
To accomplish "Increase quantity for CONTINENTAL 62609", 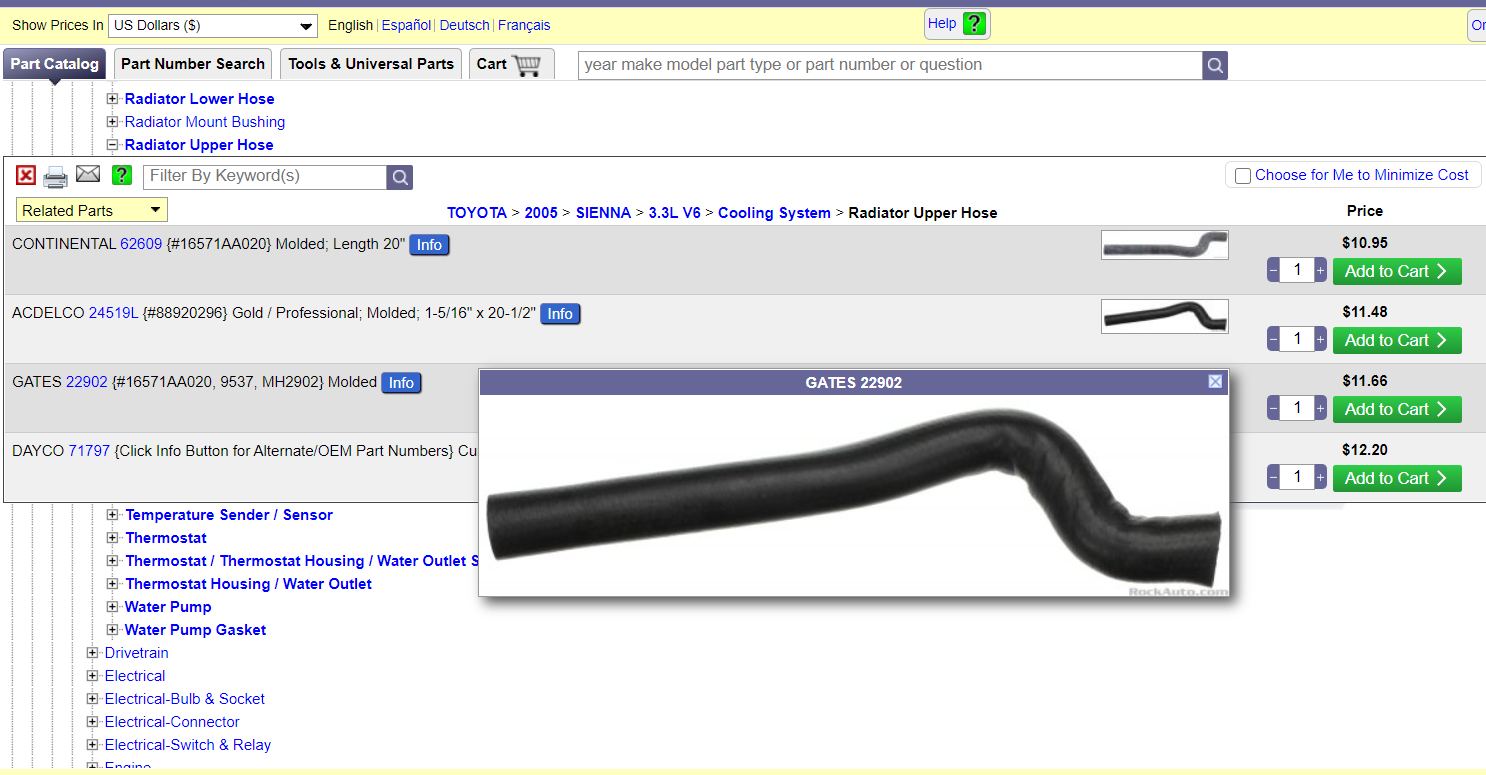I will (1321, 271).
